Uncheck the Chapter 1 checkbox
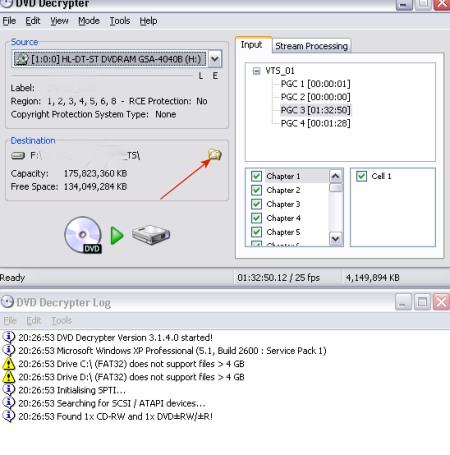The image size is (450, 455). coord(256,176)
